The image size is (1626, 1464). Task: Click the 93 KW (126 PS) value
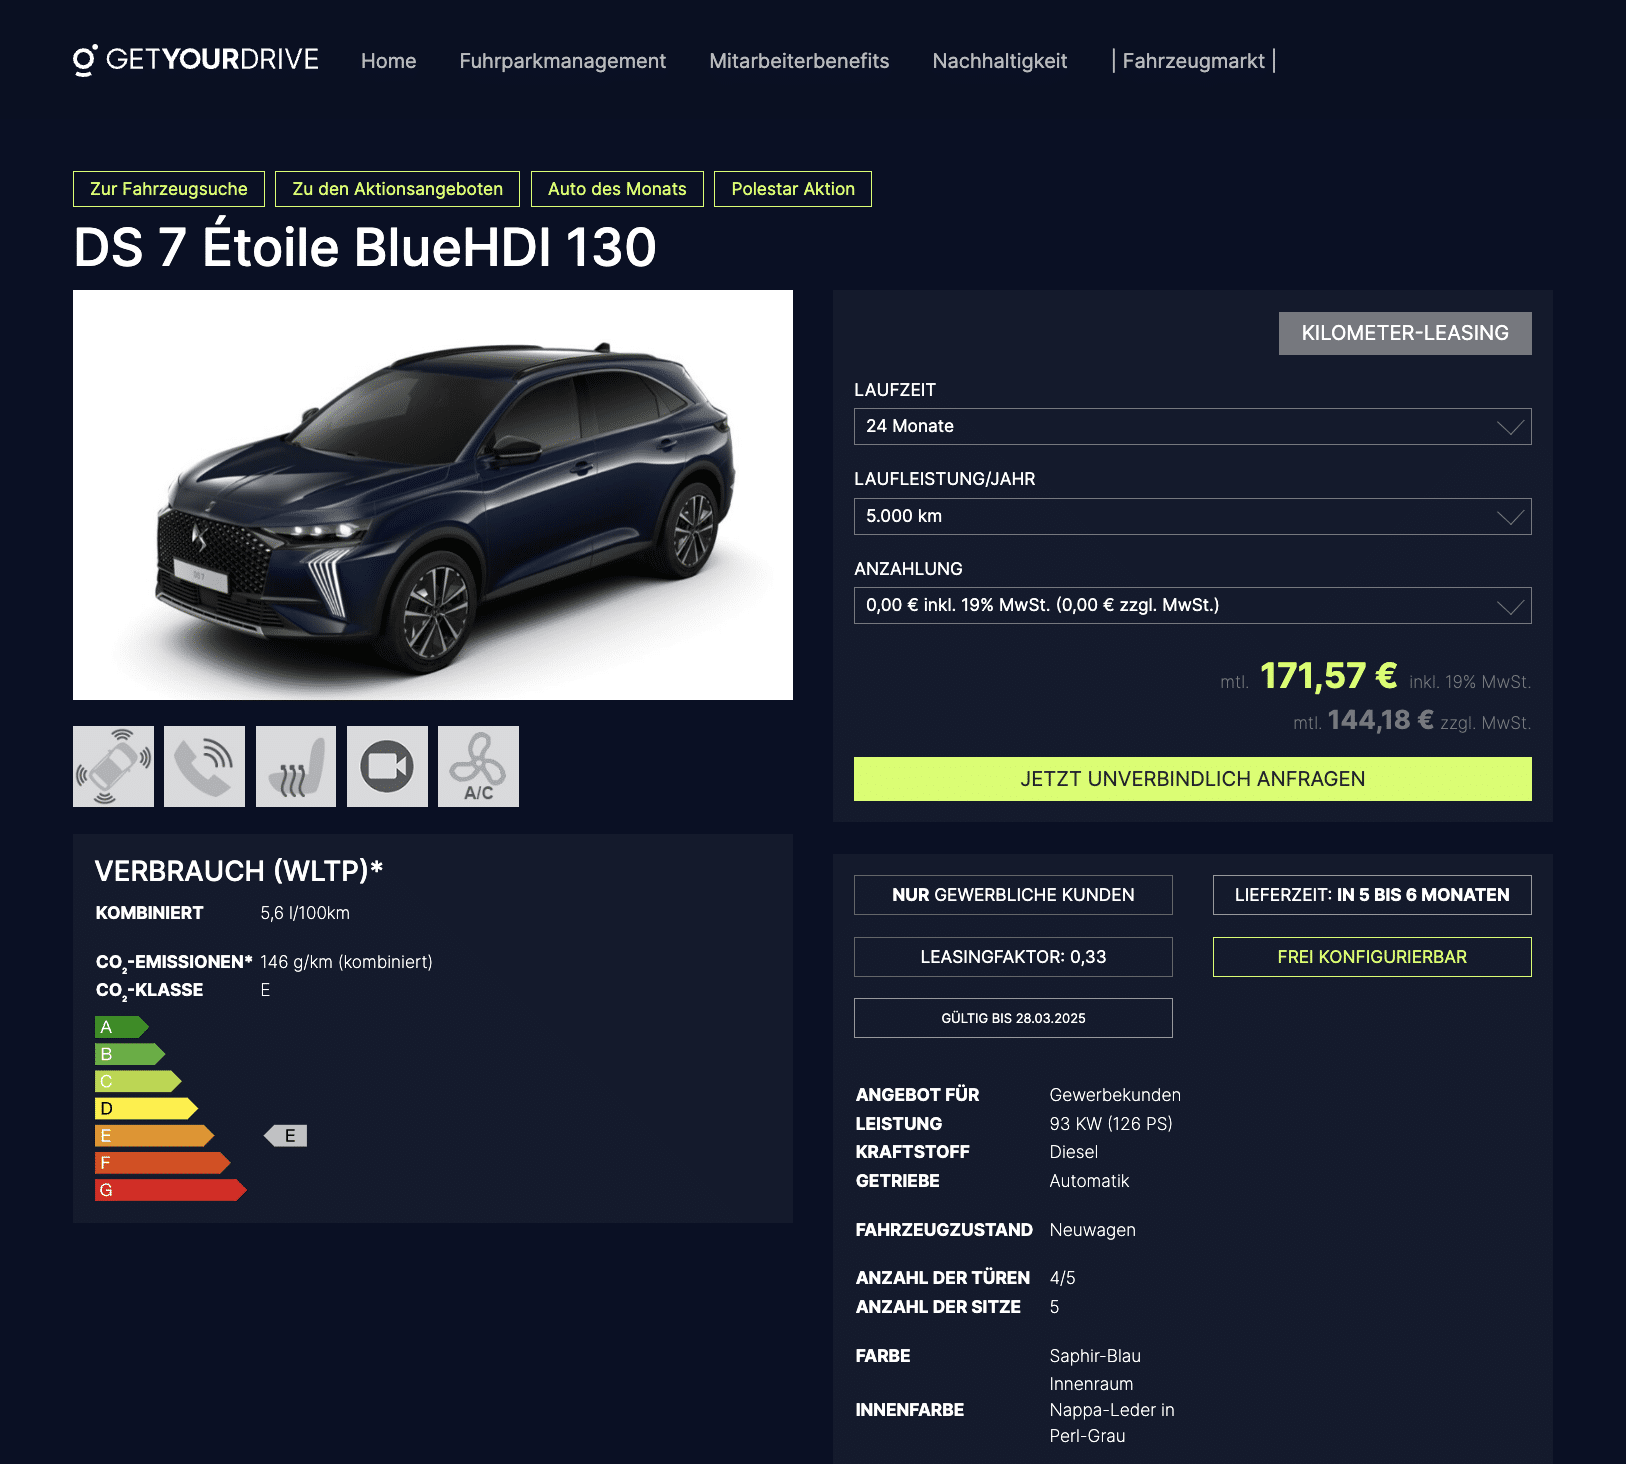[x=1111, y=1124]
